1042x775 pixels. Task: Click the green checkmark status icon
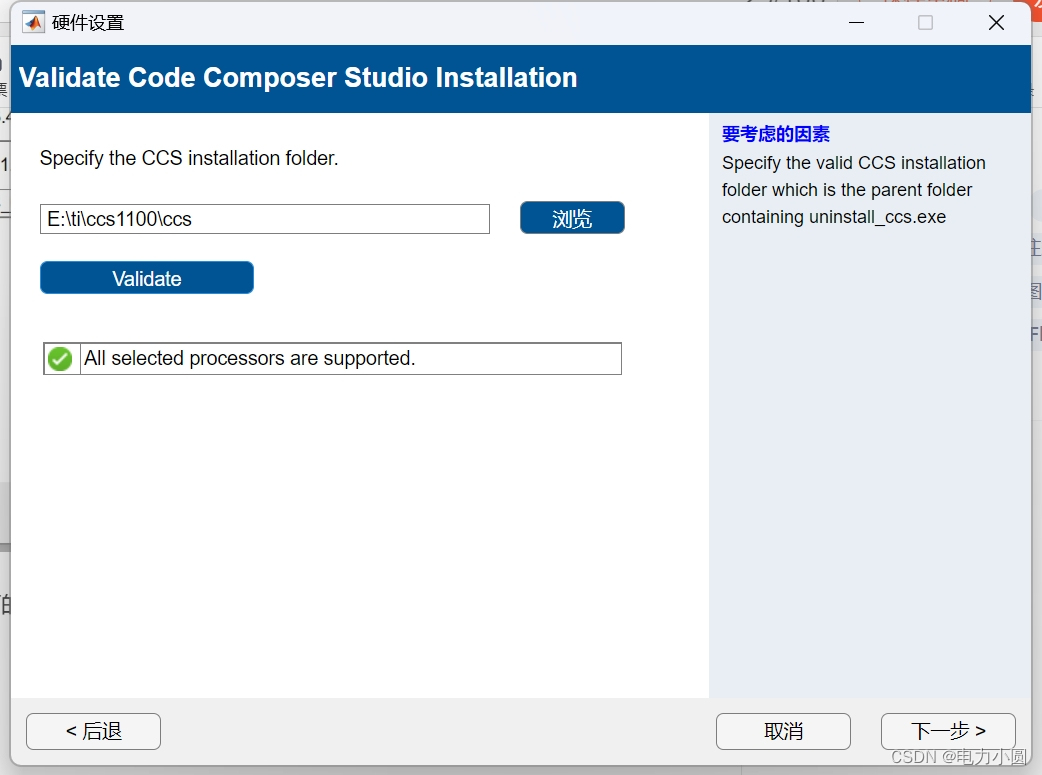pos(60,359)
